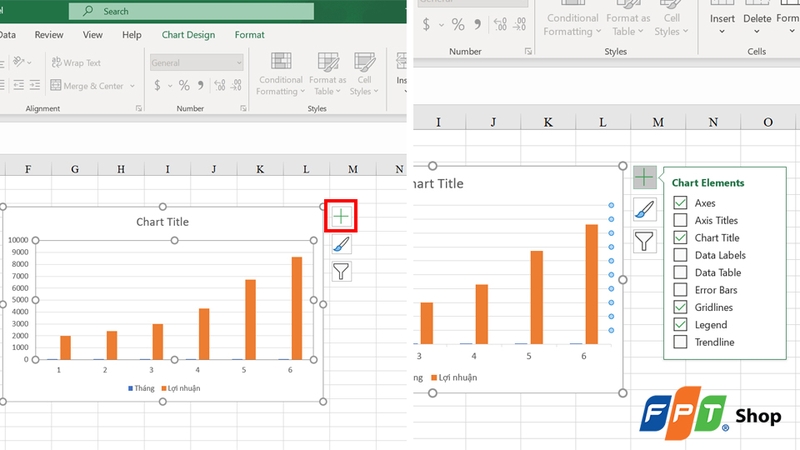Expand the Insert cells dropdown arrow
The width and height of the screenshot is (800, 450).
[722, 32]
